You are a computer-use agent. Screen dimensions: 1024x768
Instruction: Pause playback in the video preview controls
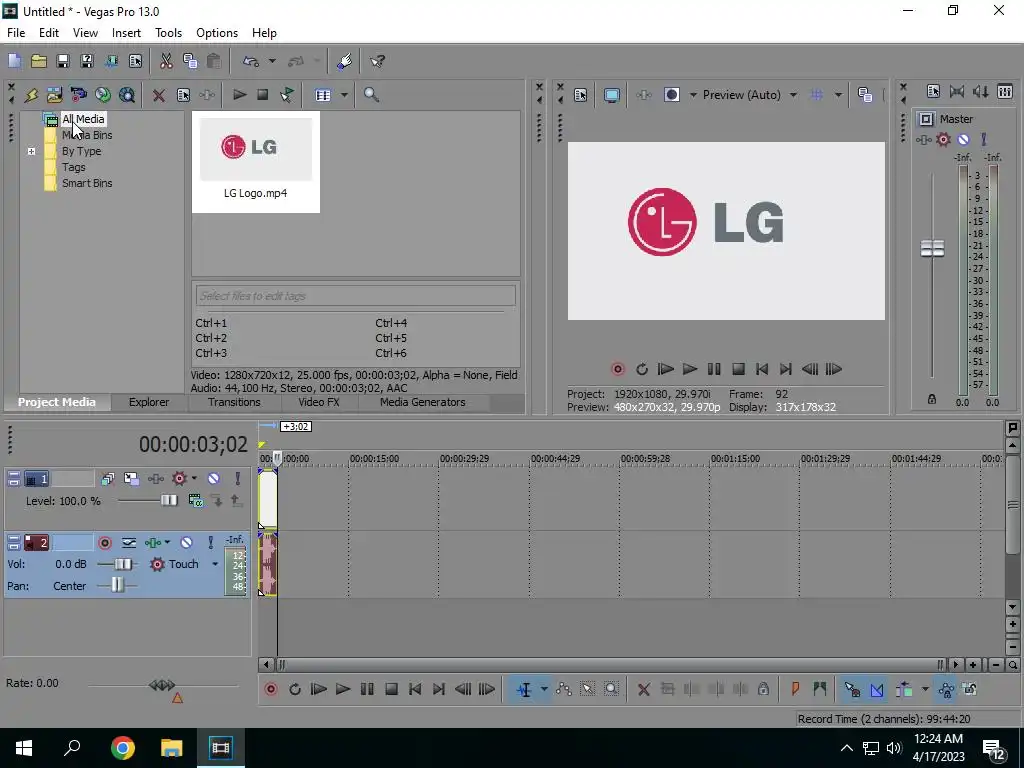tap(714, 369)
